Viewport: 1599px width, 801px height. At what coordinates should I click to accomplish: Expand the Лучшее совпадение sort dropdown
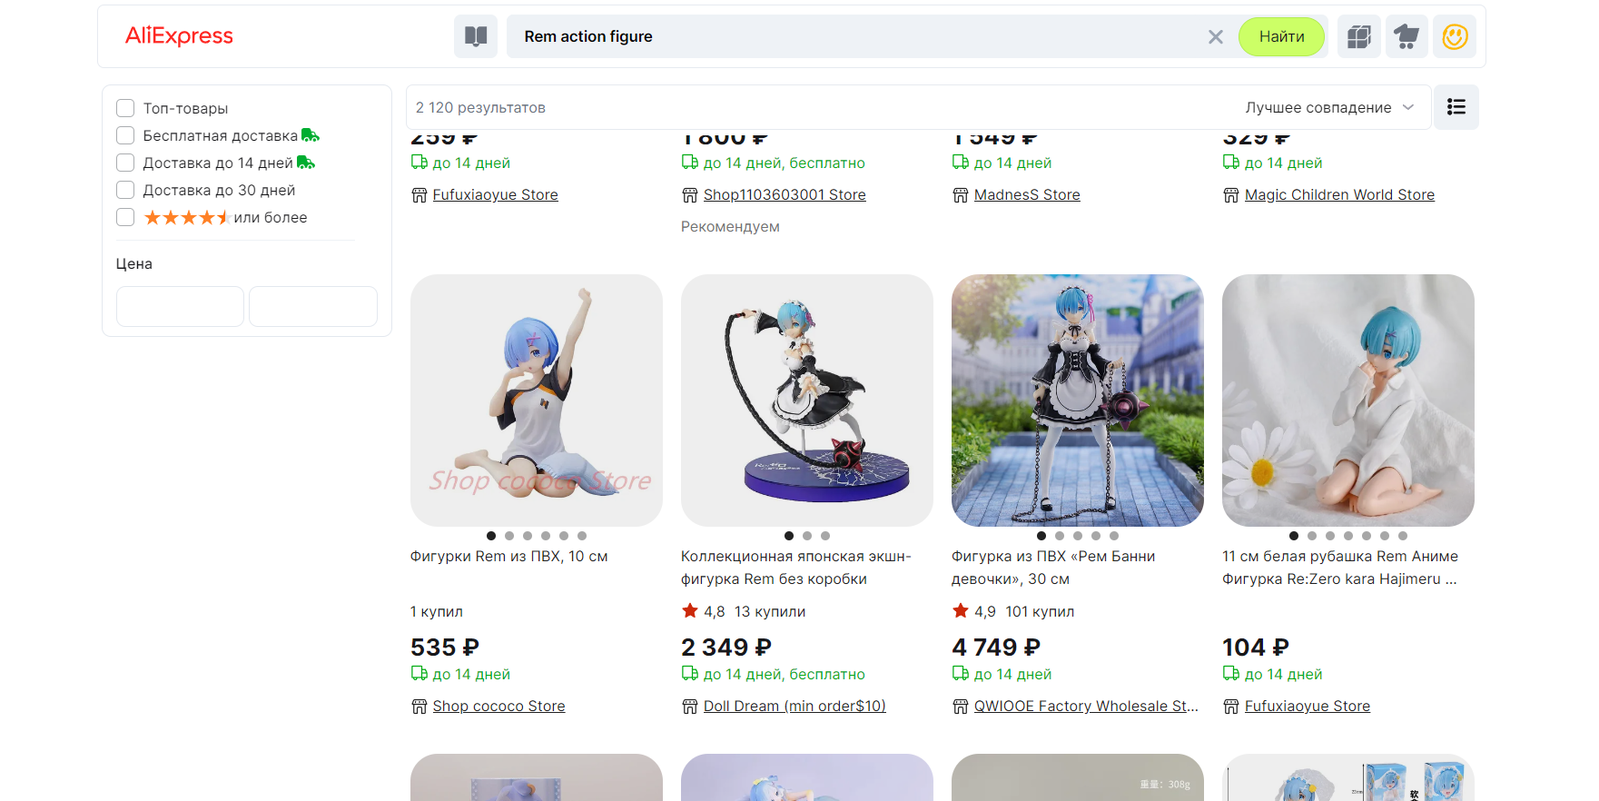pyautogui.click(x=1329, y=107)
